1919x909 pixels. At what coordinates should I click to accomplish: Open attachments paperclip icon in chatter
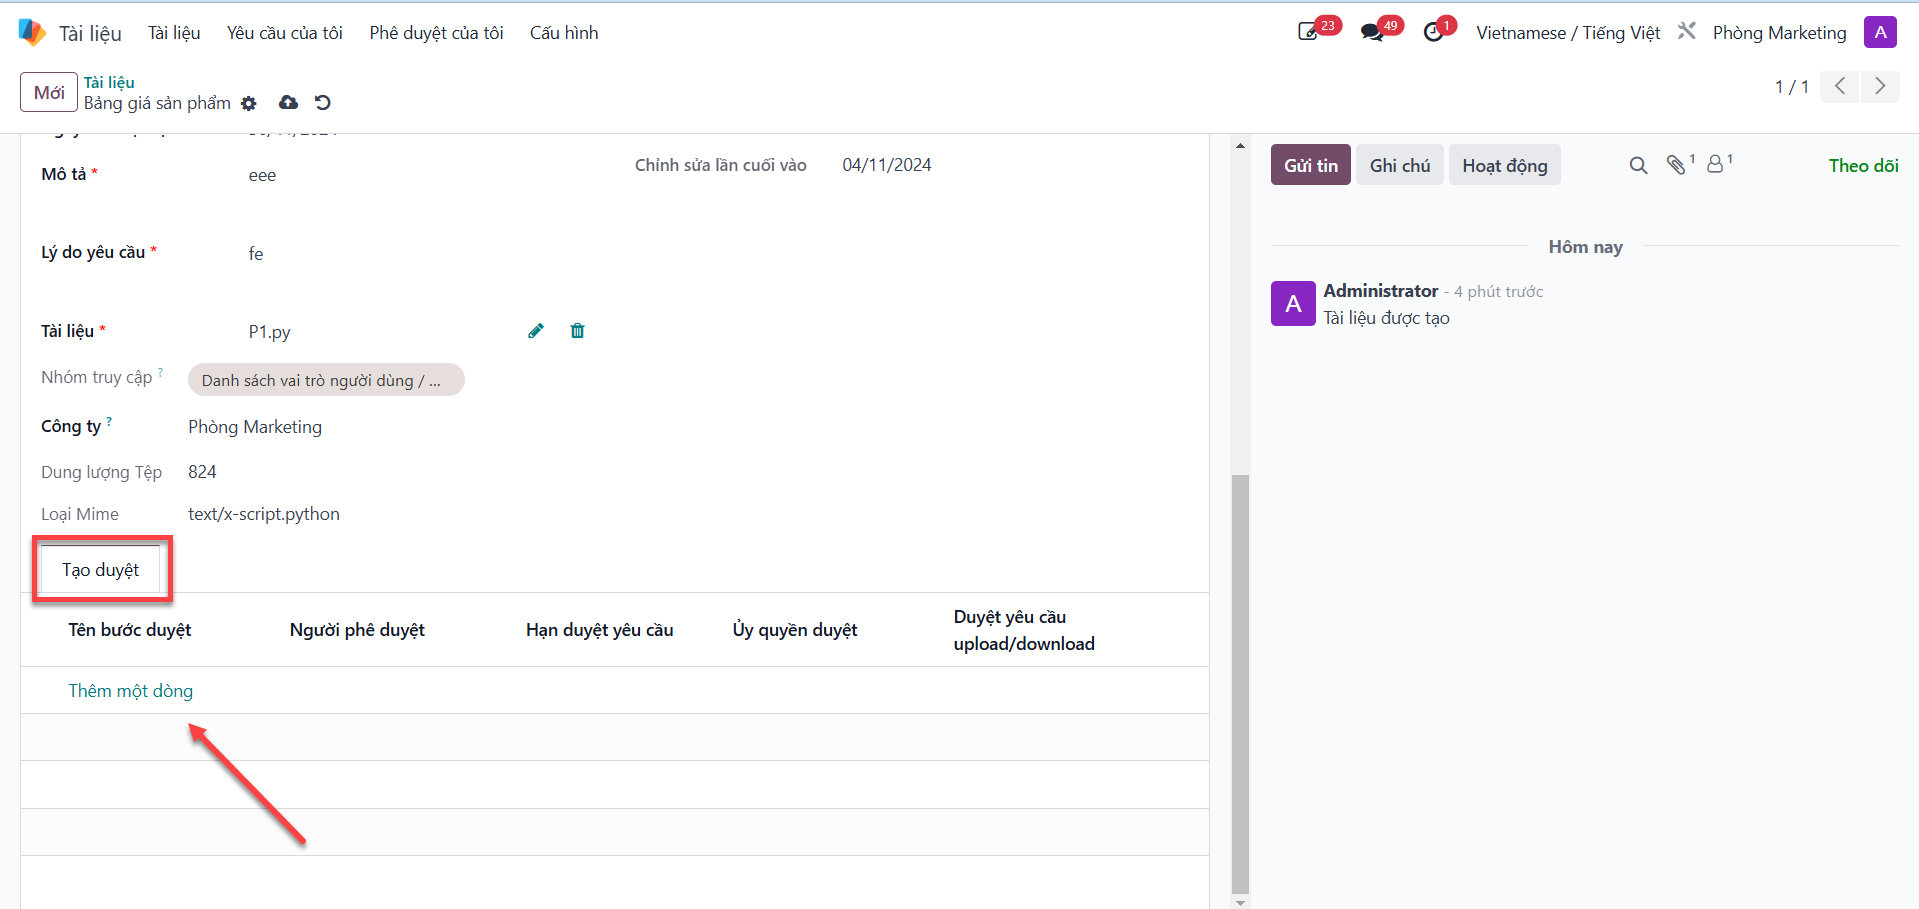1677,165
